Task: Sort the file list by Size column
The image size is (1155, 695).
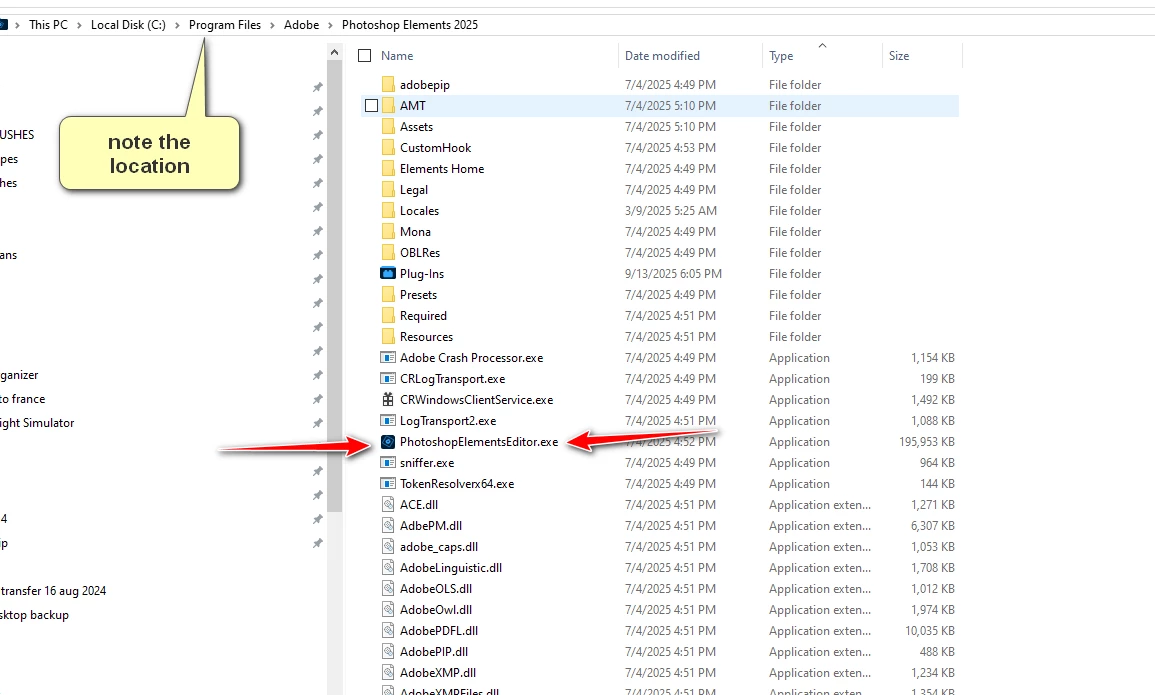Action: (899, 55)
